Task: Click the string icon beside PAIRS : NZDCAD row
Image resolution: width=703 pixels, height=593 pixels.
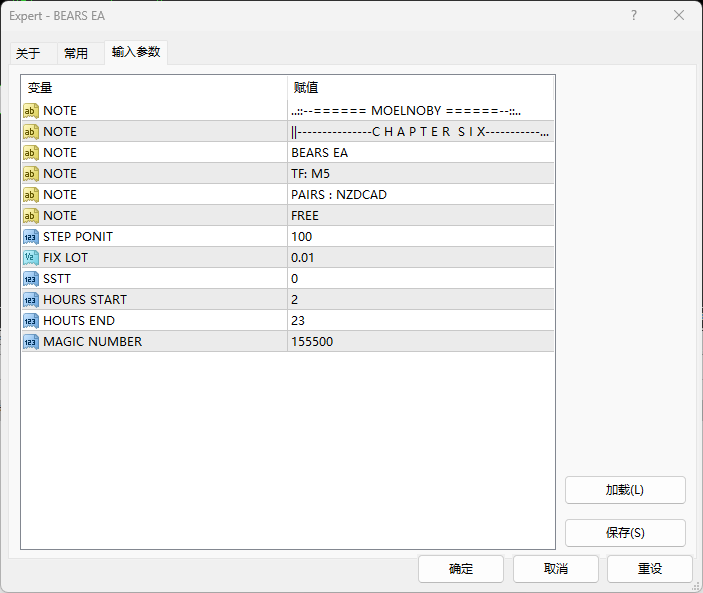Action: 31,195
